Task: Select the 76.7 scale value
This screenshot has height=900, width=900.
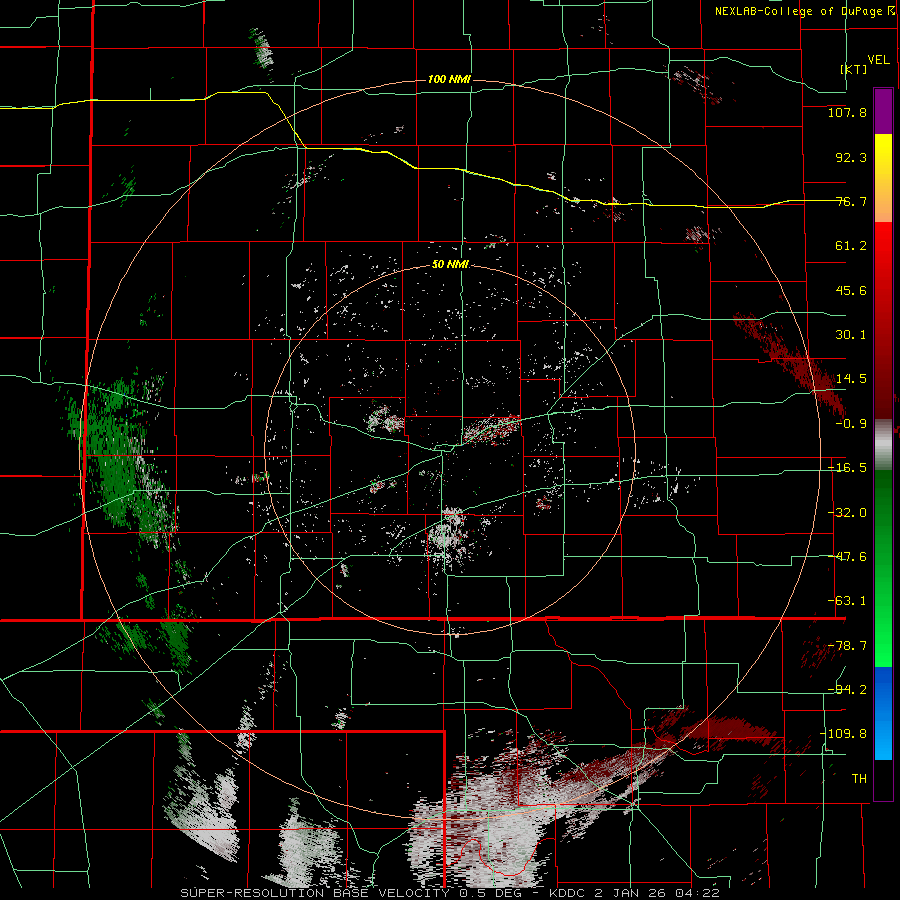Action: [851, 201]
